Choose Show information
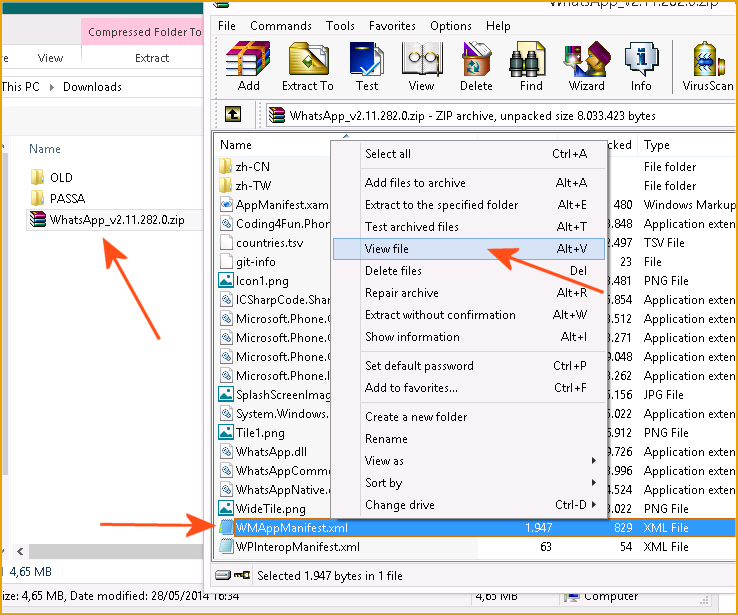Image resolution: width=738 pixels, height=615 pixels. [469, 337]
